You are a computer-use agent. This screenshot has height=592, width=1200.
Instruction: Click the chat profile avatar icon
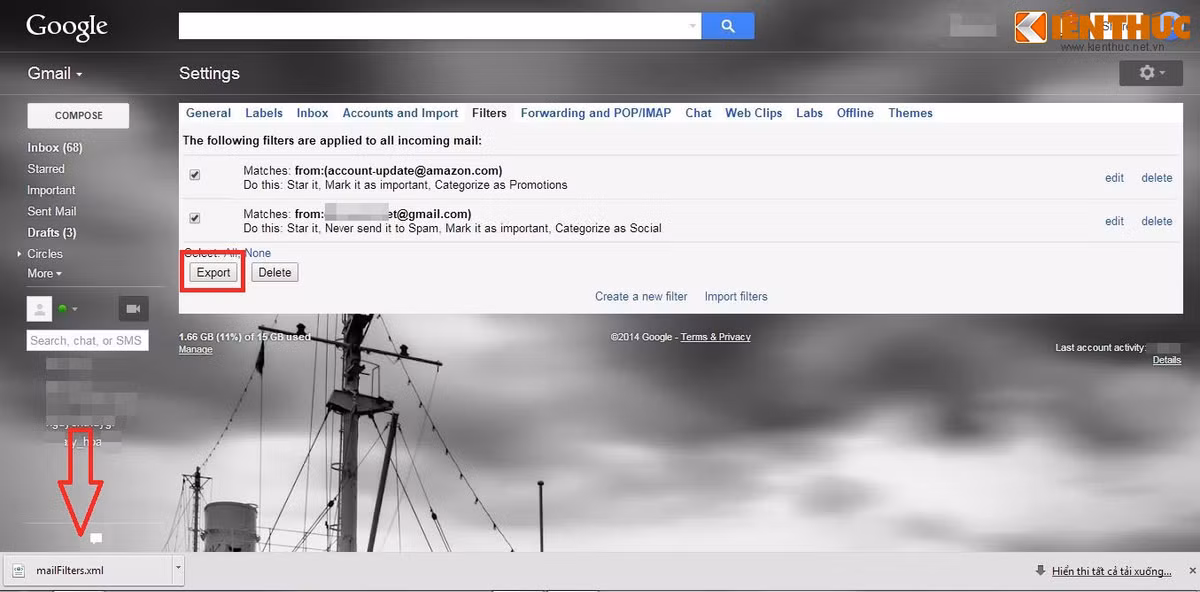39,309
